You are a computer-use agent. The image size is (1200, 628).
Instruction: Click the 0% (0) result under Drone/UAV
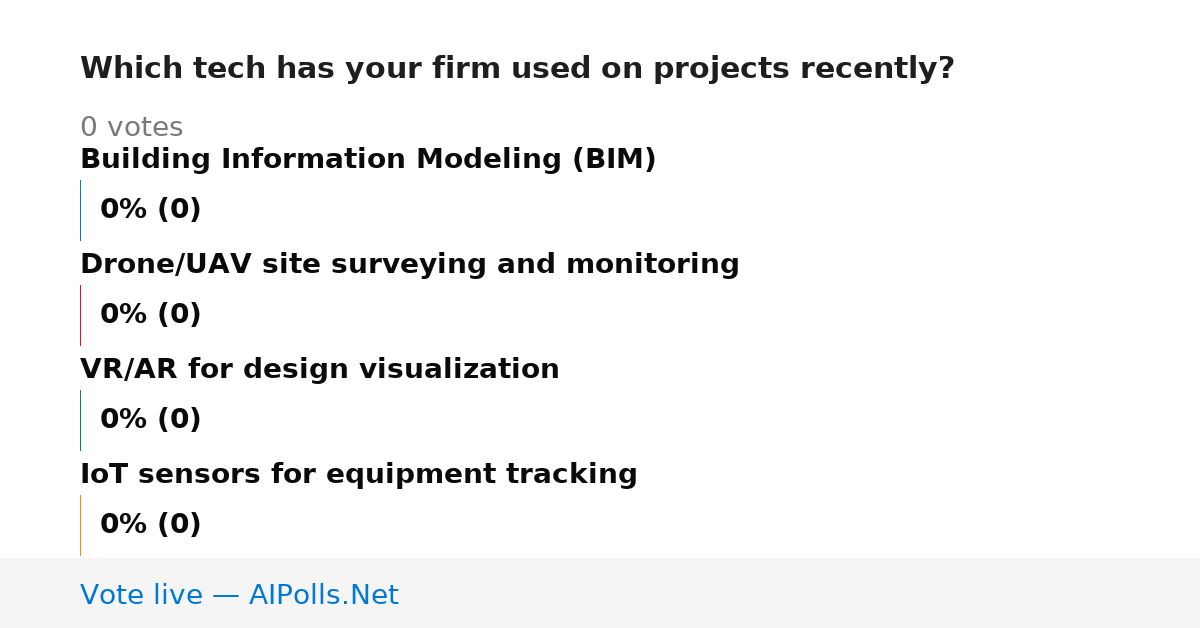tap(150, 315)
